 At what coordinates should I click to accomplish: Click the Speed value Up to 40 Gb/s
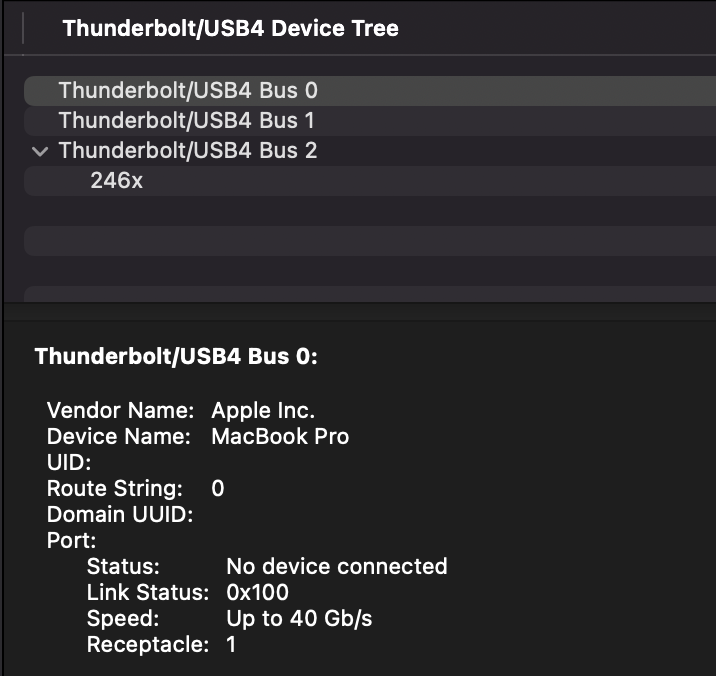pyautogui.click(x=299, y=618)
